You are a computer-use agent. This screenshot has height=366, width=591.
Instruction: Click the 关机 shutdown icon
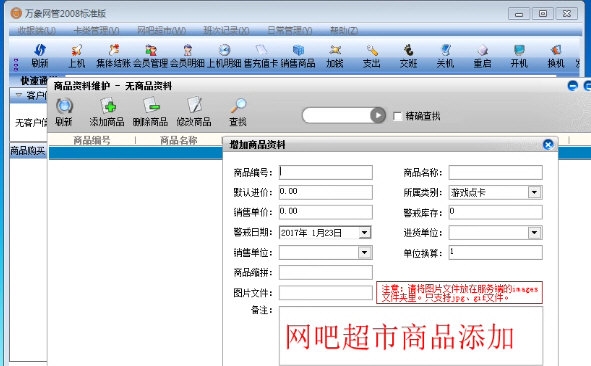click(x=446, y=50)
